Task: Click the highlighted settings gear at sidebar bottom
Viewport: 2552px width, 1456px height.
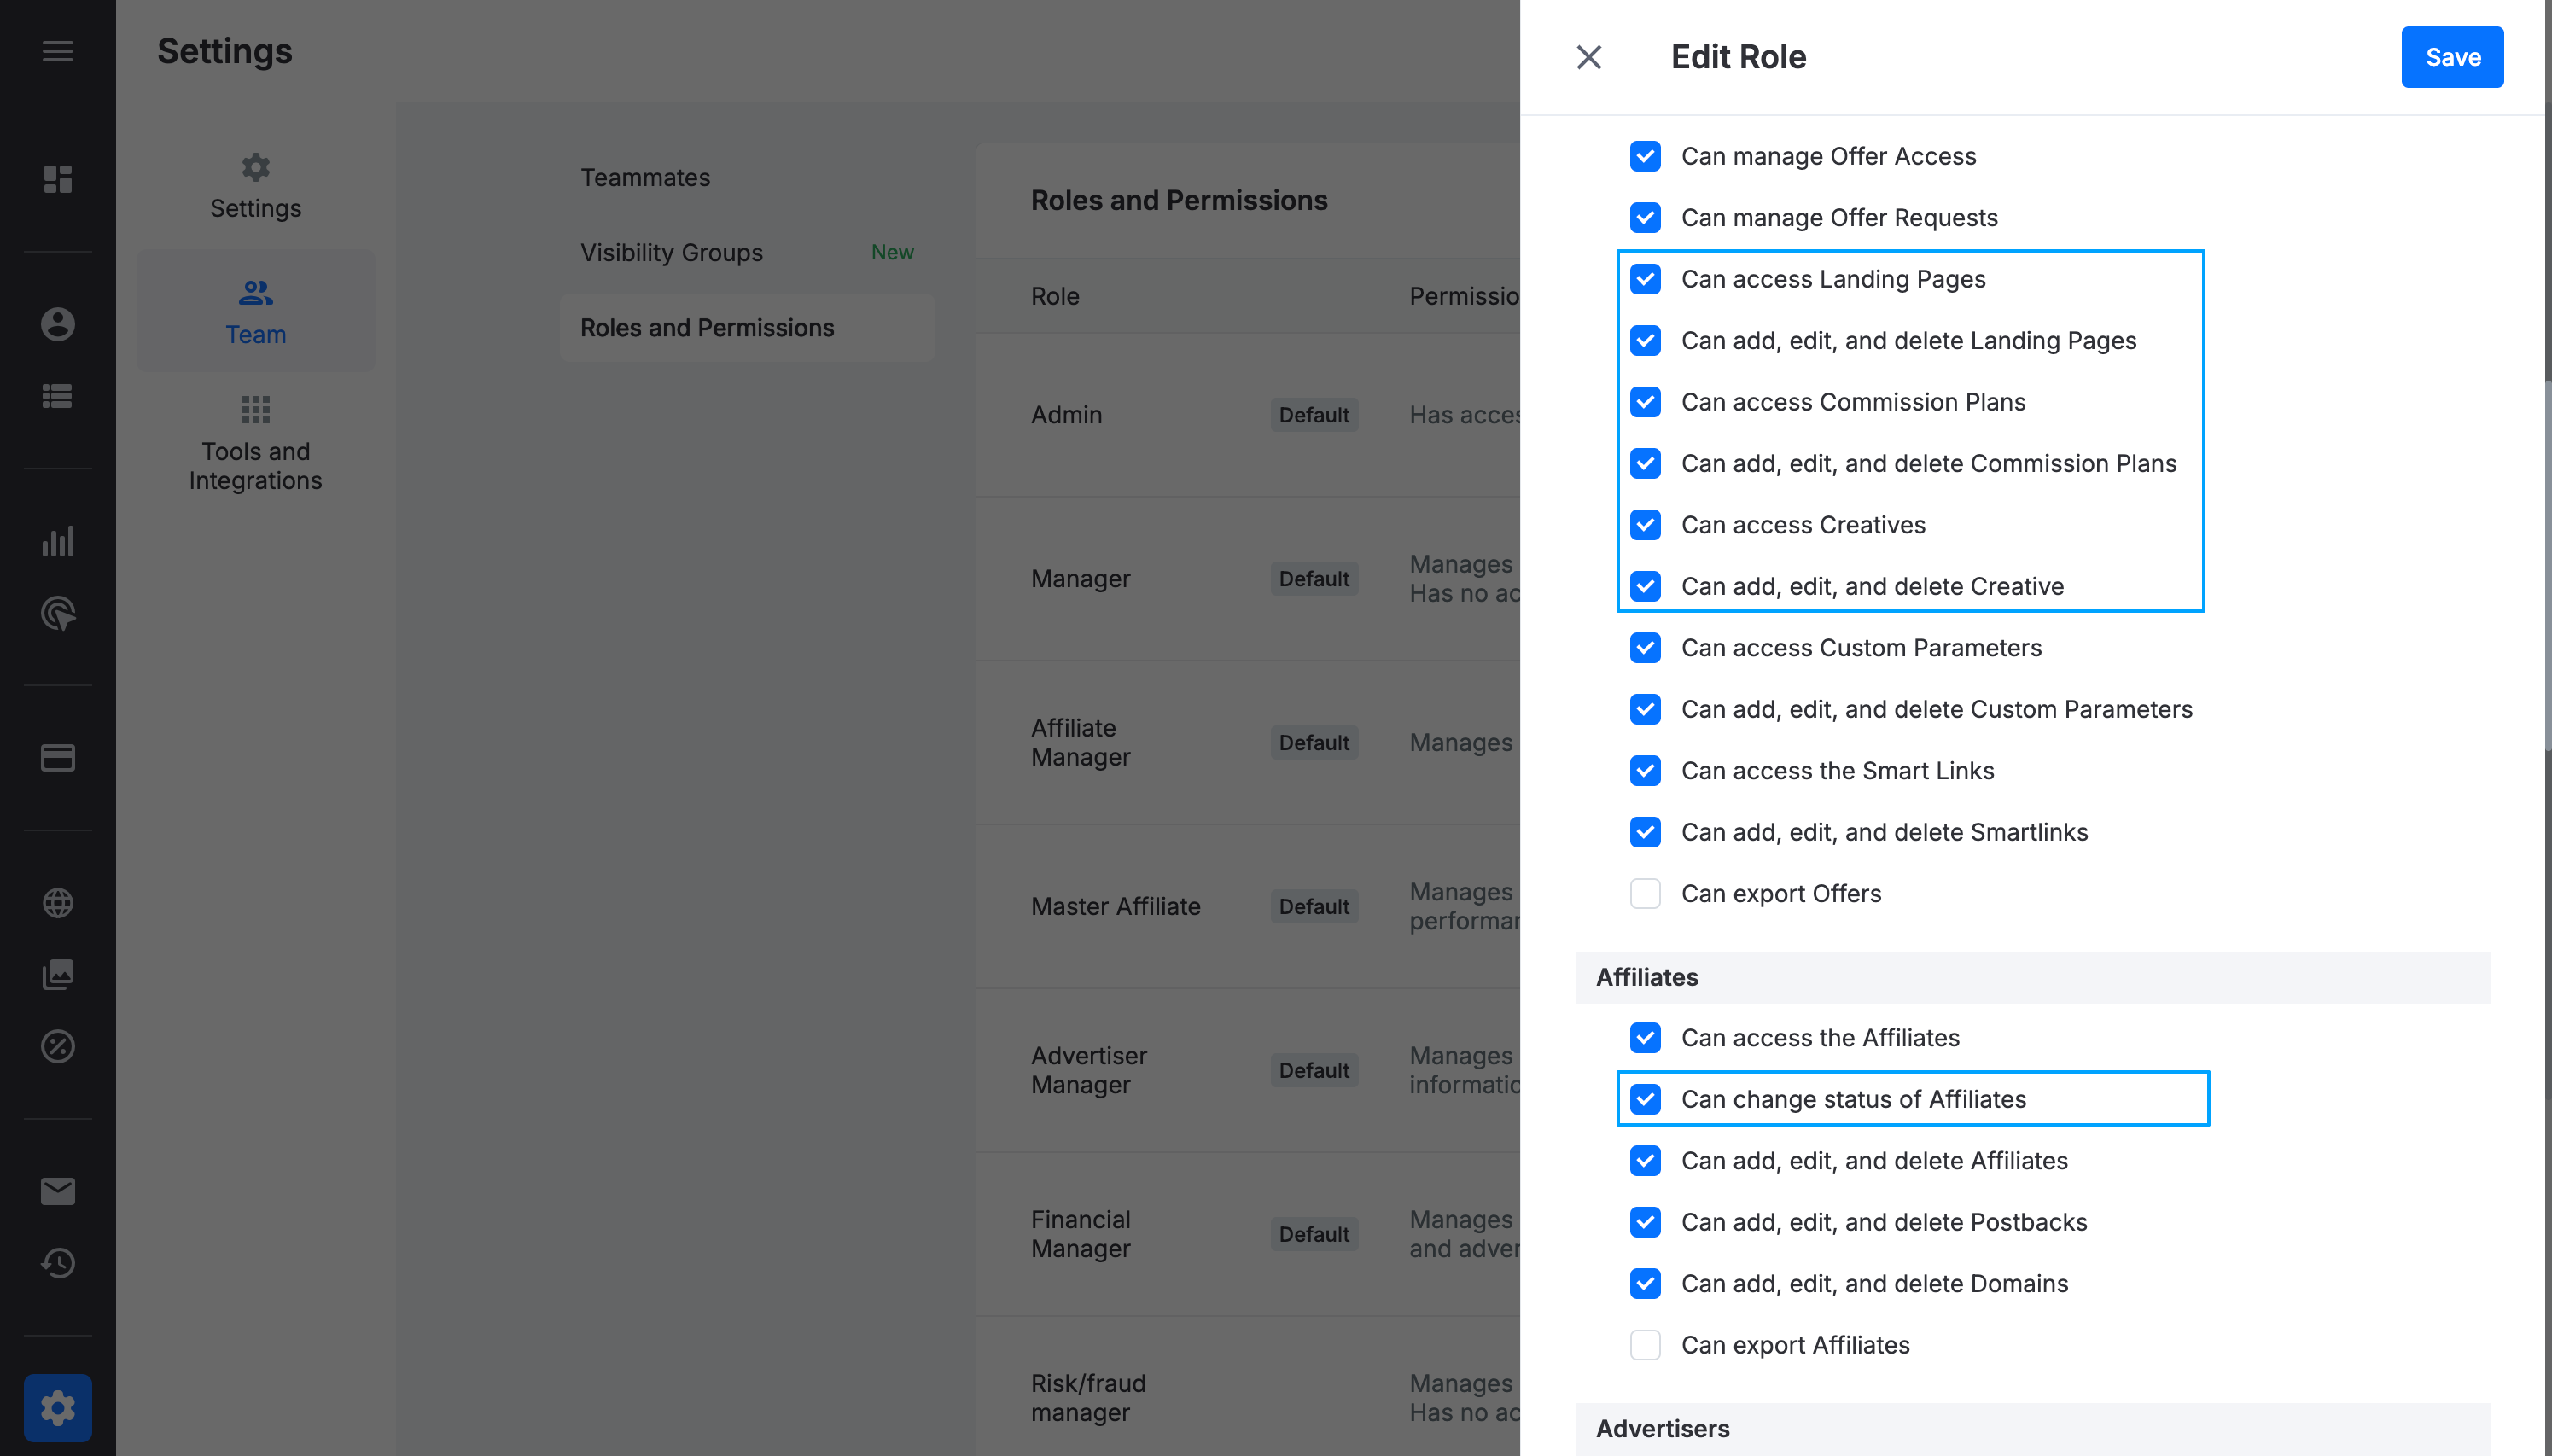Action: click(x=58, y=1408)
